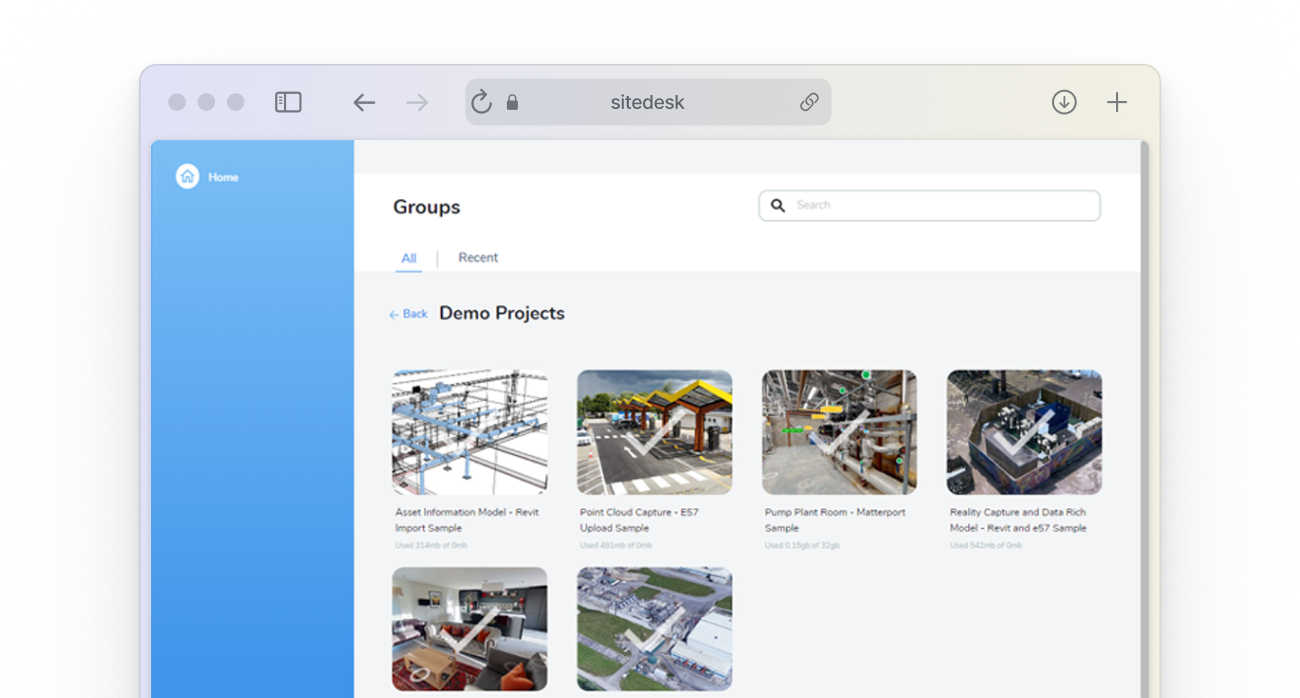
Task: Open Asset Information Model Revit thumbnail
Action: [469, 432]
